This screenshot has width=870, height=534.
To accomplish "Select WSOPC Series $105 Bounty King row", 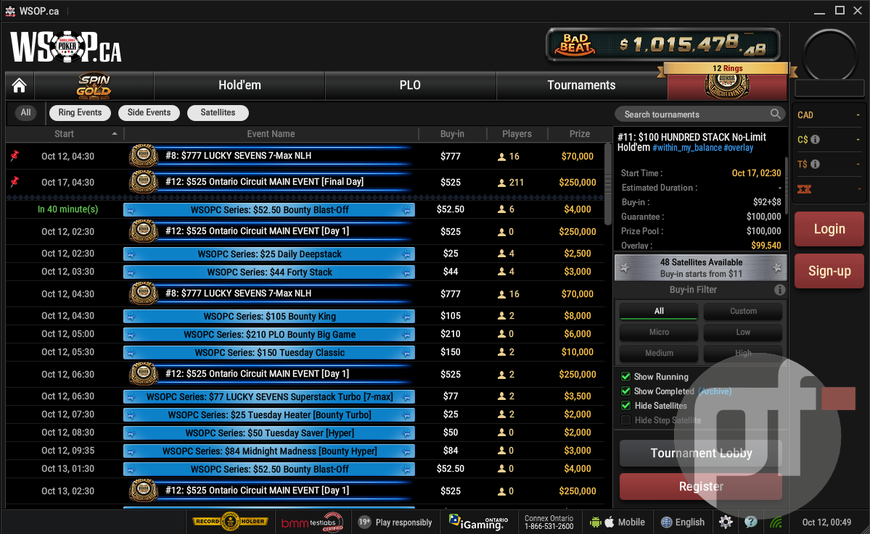I will 305,316.
